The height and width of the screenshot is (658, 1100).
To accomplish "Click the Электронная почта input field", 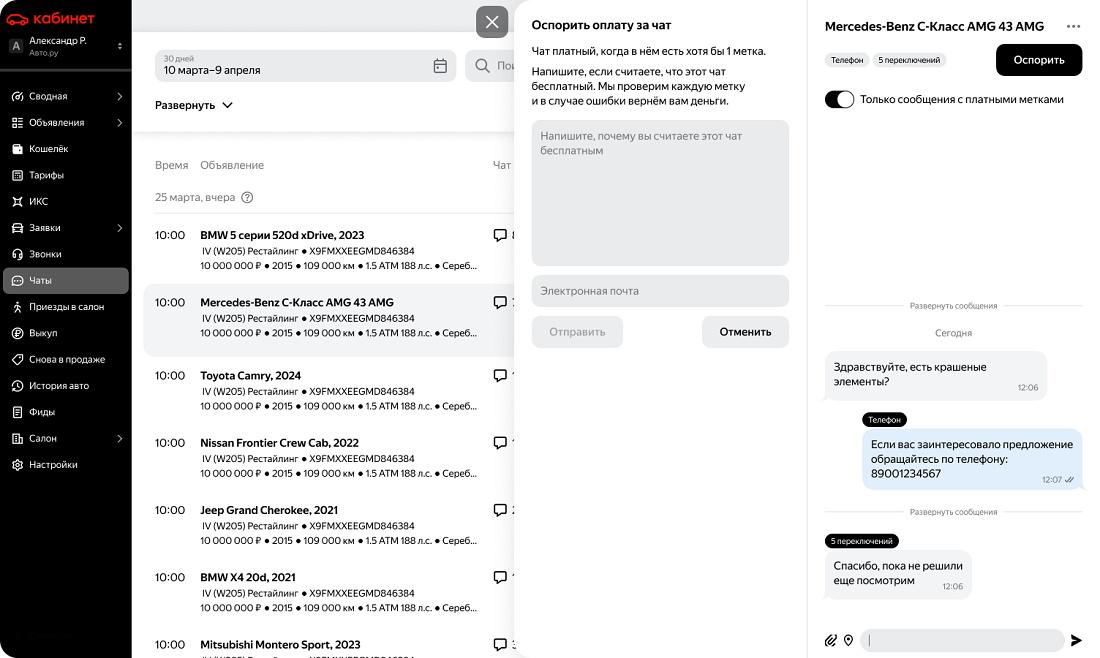I will (660, 291).
